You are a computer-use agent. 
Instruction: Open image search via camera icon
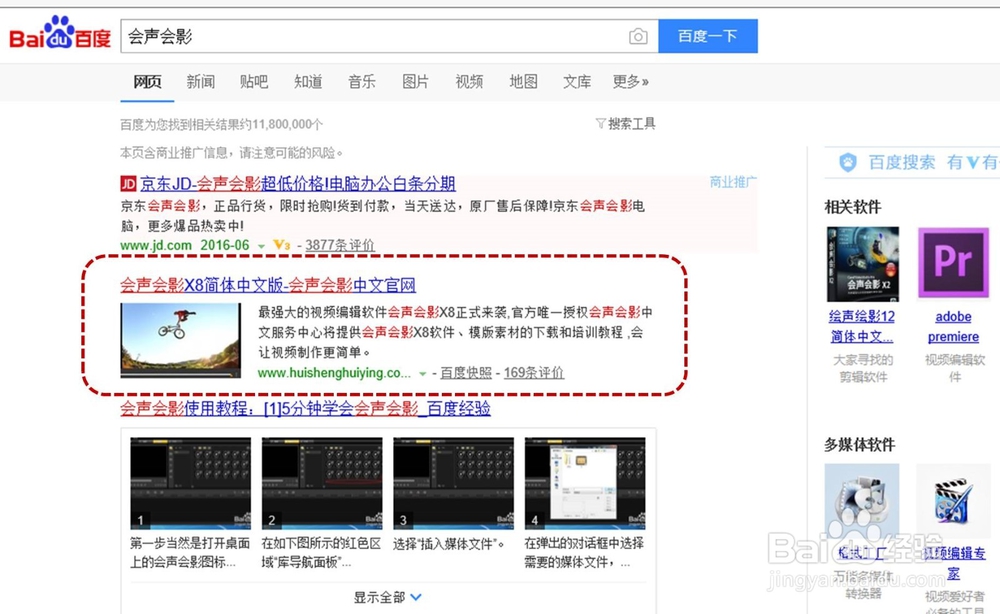tap(638, 36)
